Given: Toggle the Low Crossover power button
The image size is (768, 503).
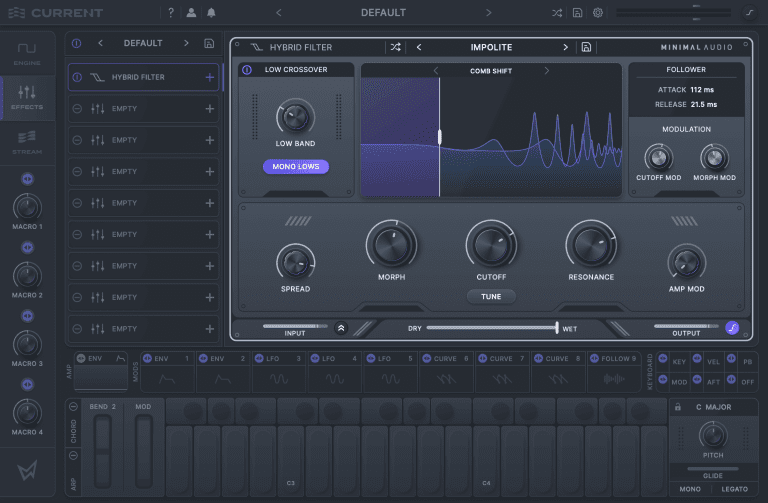Looking at the screenshot, I should [x=247, y=70].
